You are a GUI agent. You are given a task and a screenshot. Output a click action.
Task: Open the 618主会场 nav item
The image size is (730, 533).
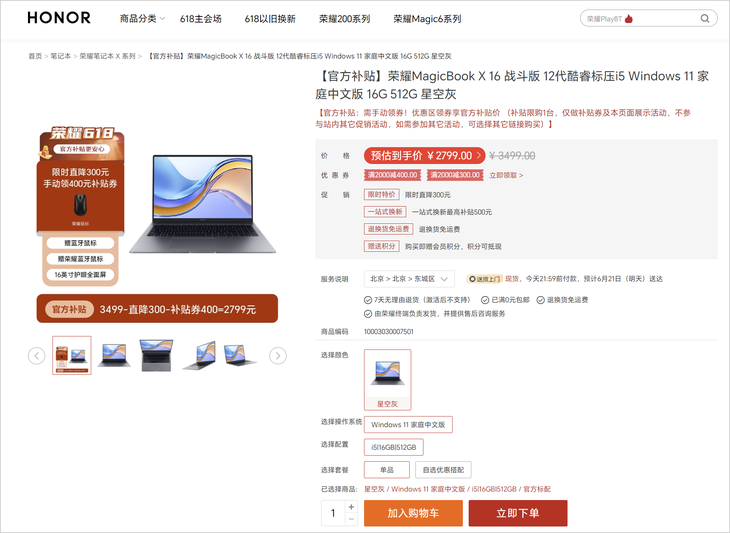point(201,19)
